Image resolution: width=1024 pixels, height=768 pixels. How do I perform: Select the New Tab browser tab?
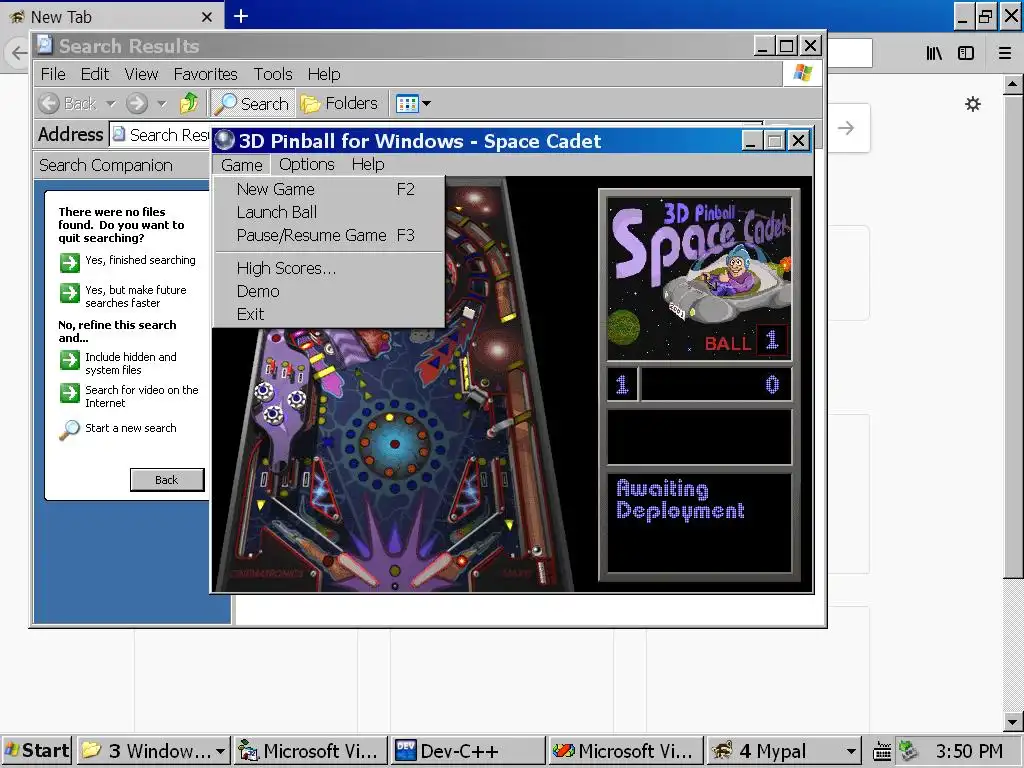111,16
